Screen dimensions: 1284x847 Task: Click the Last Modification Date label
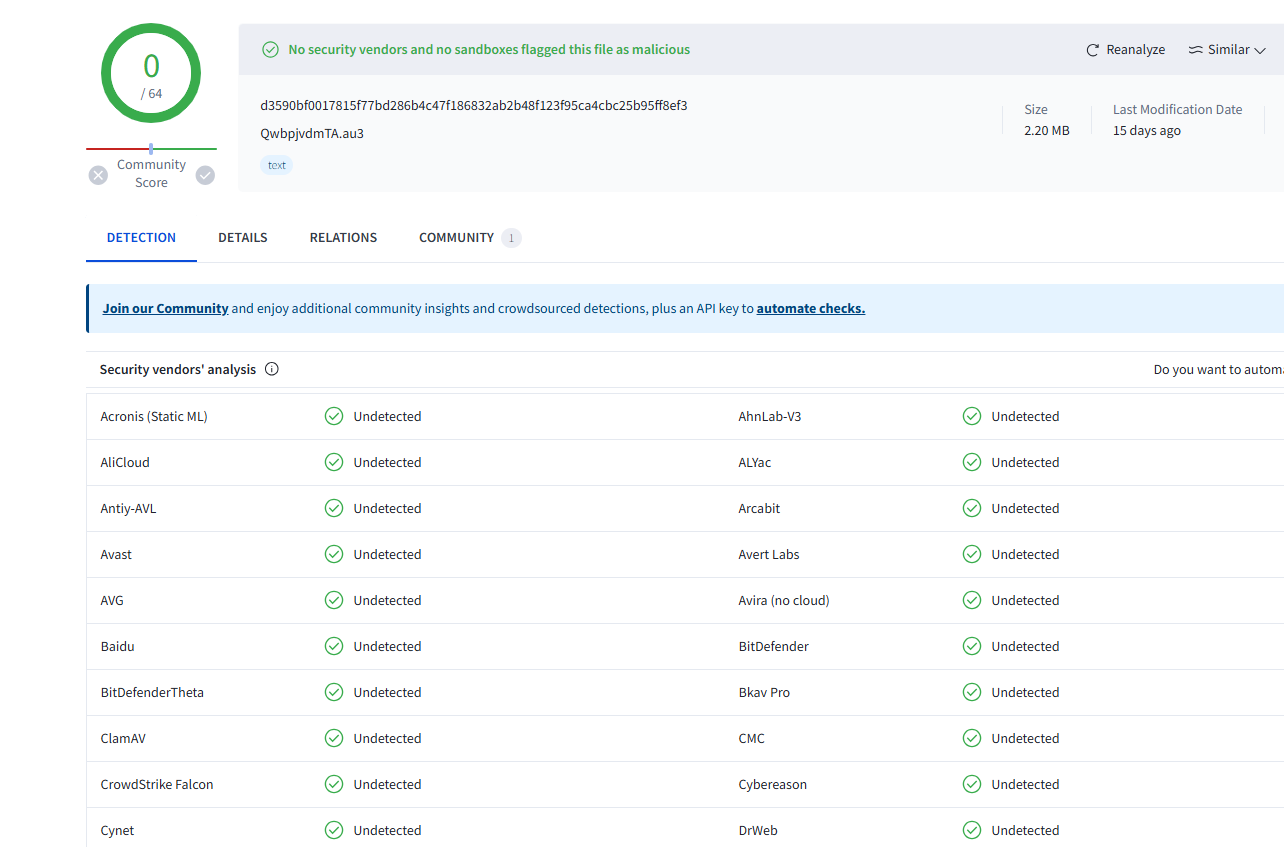pos(1178,110)
